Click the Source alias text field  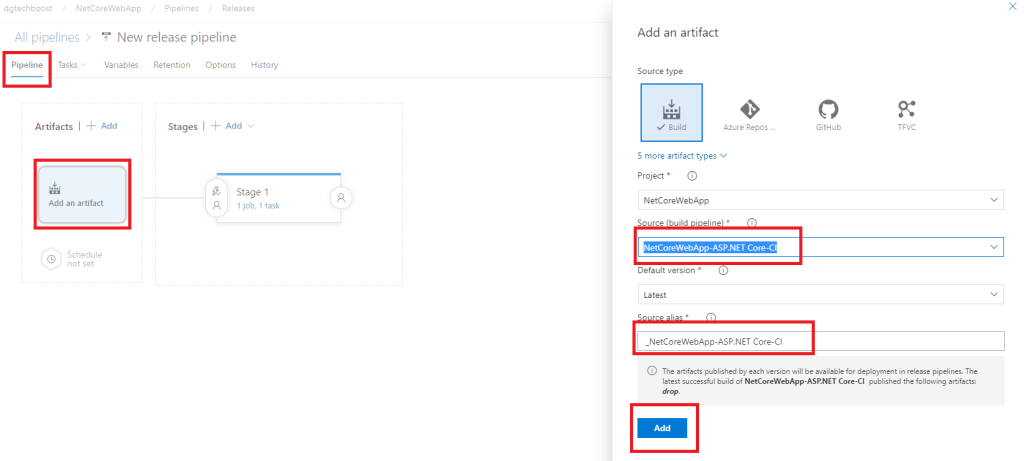820,342
